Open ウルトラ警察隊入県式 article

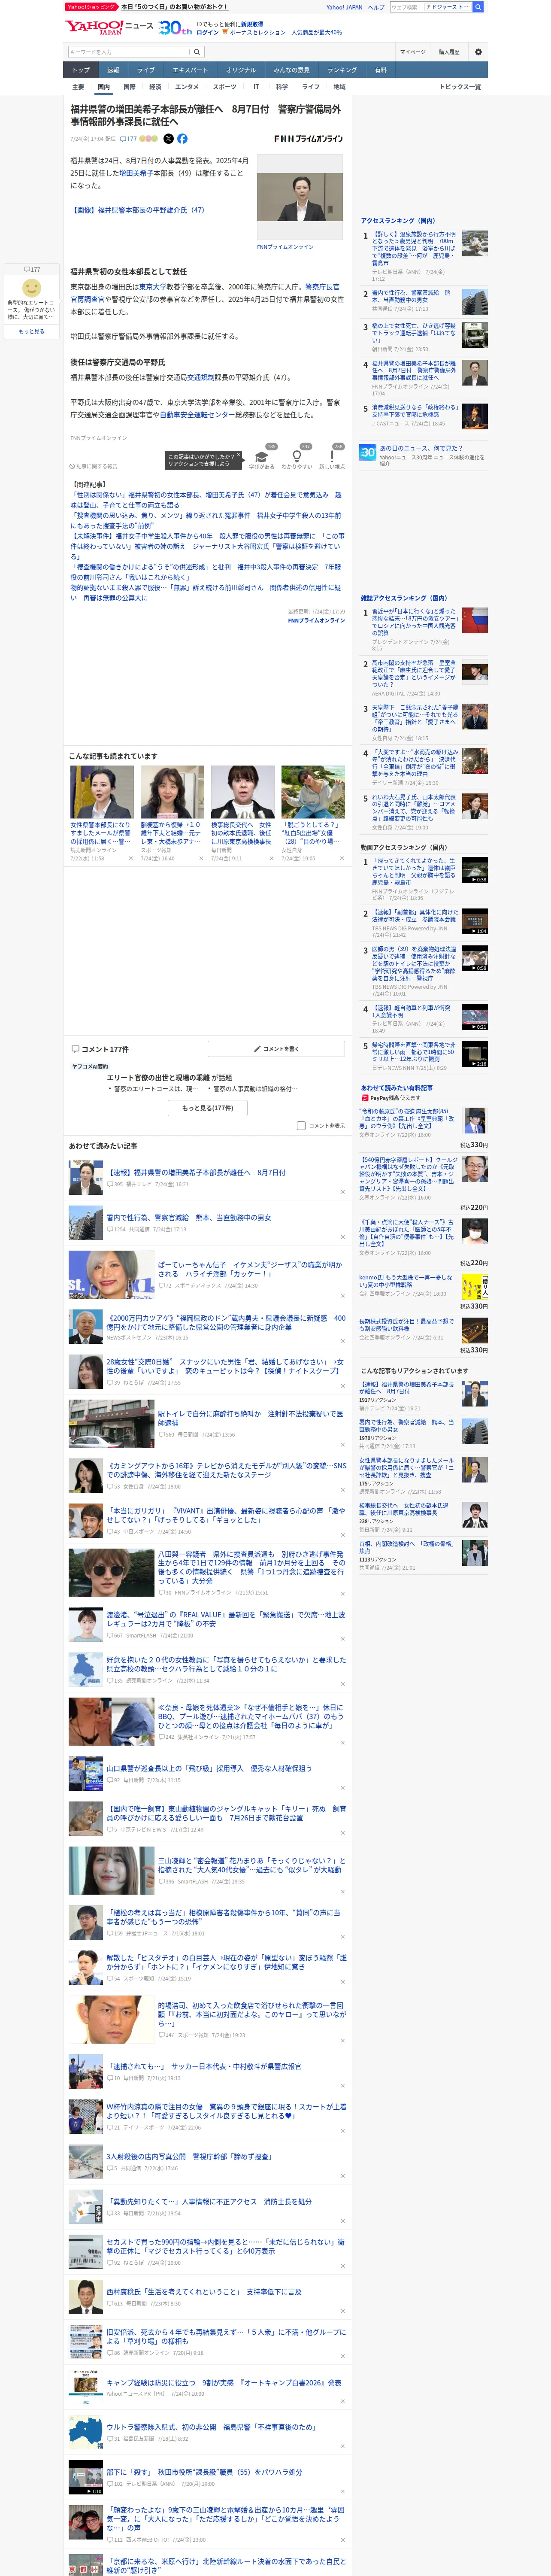point(211,2427)
